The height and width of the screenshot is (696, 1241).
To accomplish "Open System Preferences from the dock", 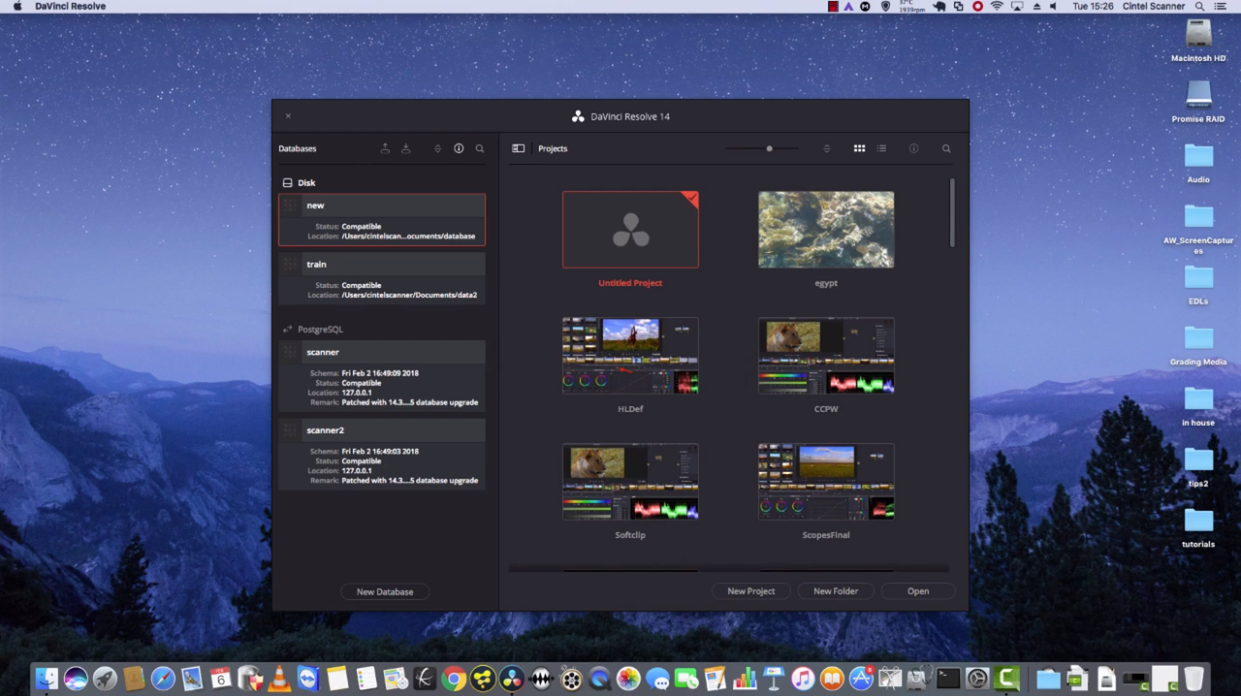I will click(x=977, y=679).
